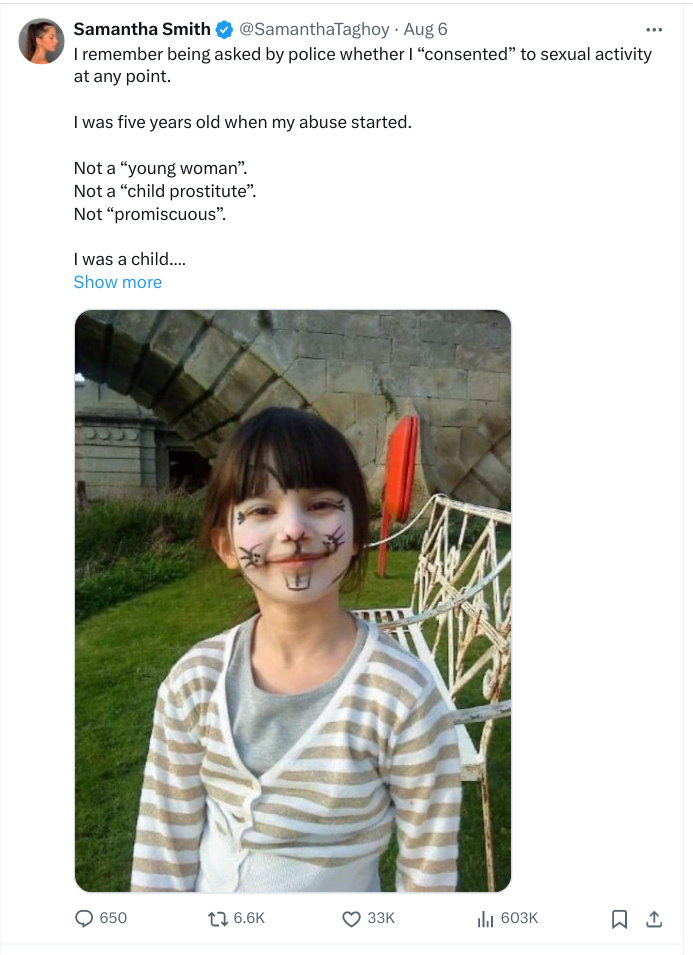Click the tweet's first line of text

[x=362, y=54]
